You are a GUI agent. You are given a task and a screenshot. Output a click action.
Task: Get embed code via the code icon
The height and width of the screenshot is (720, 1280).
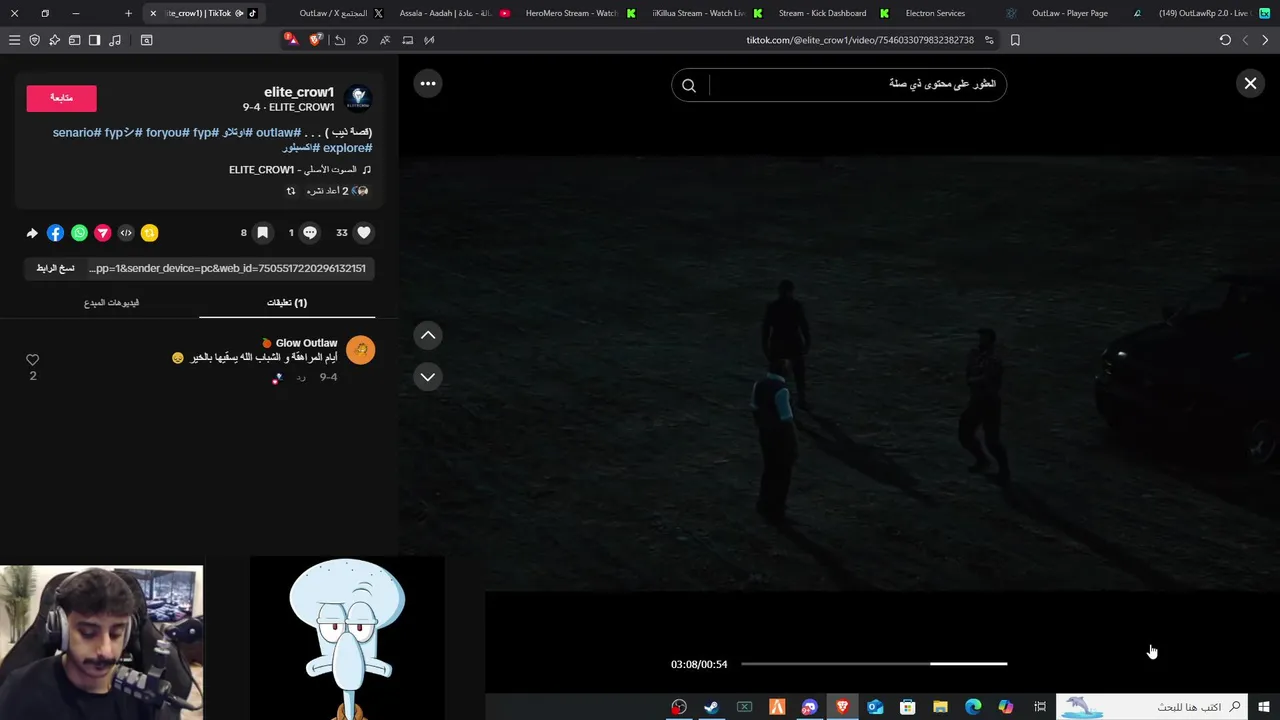click(126, 233)
